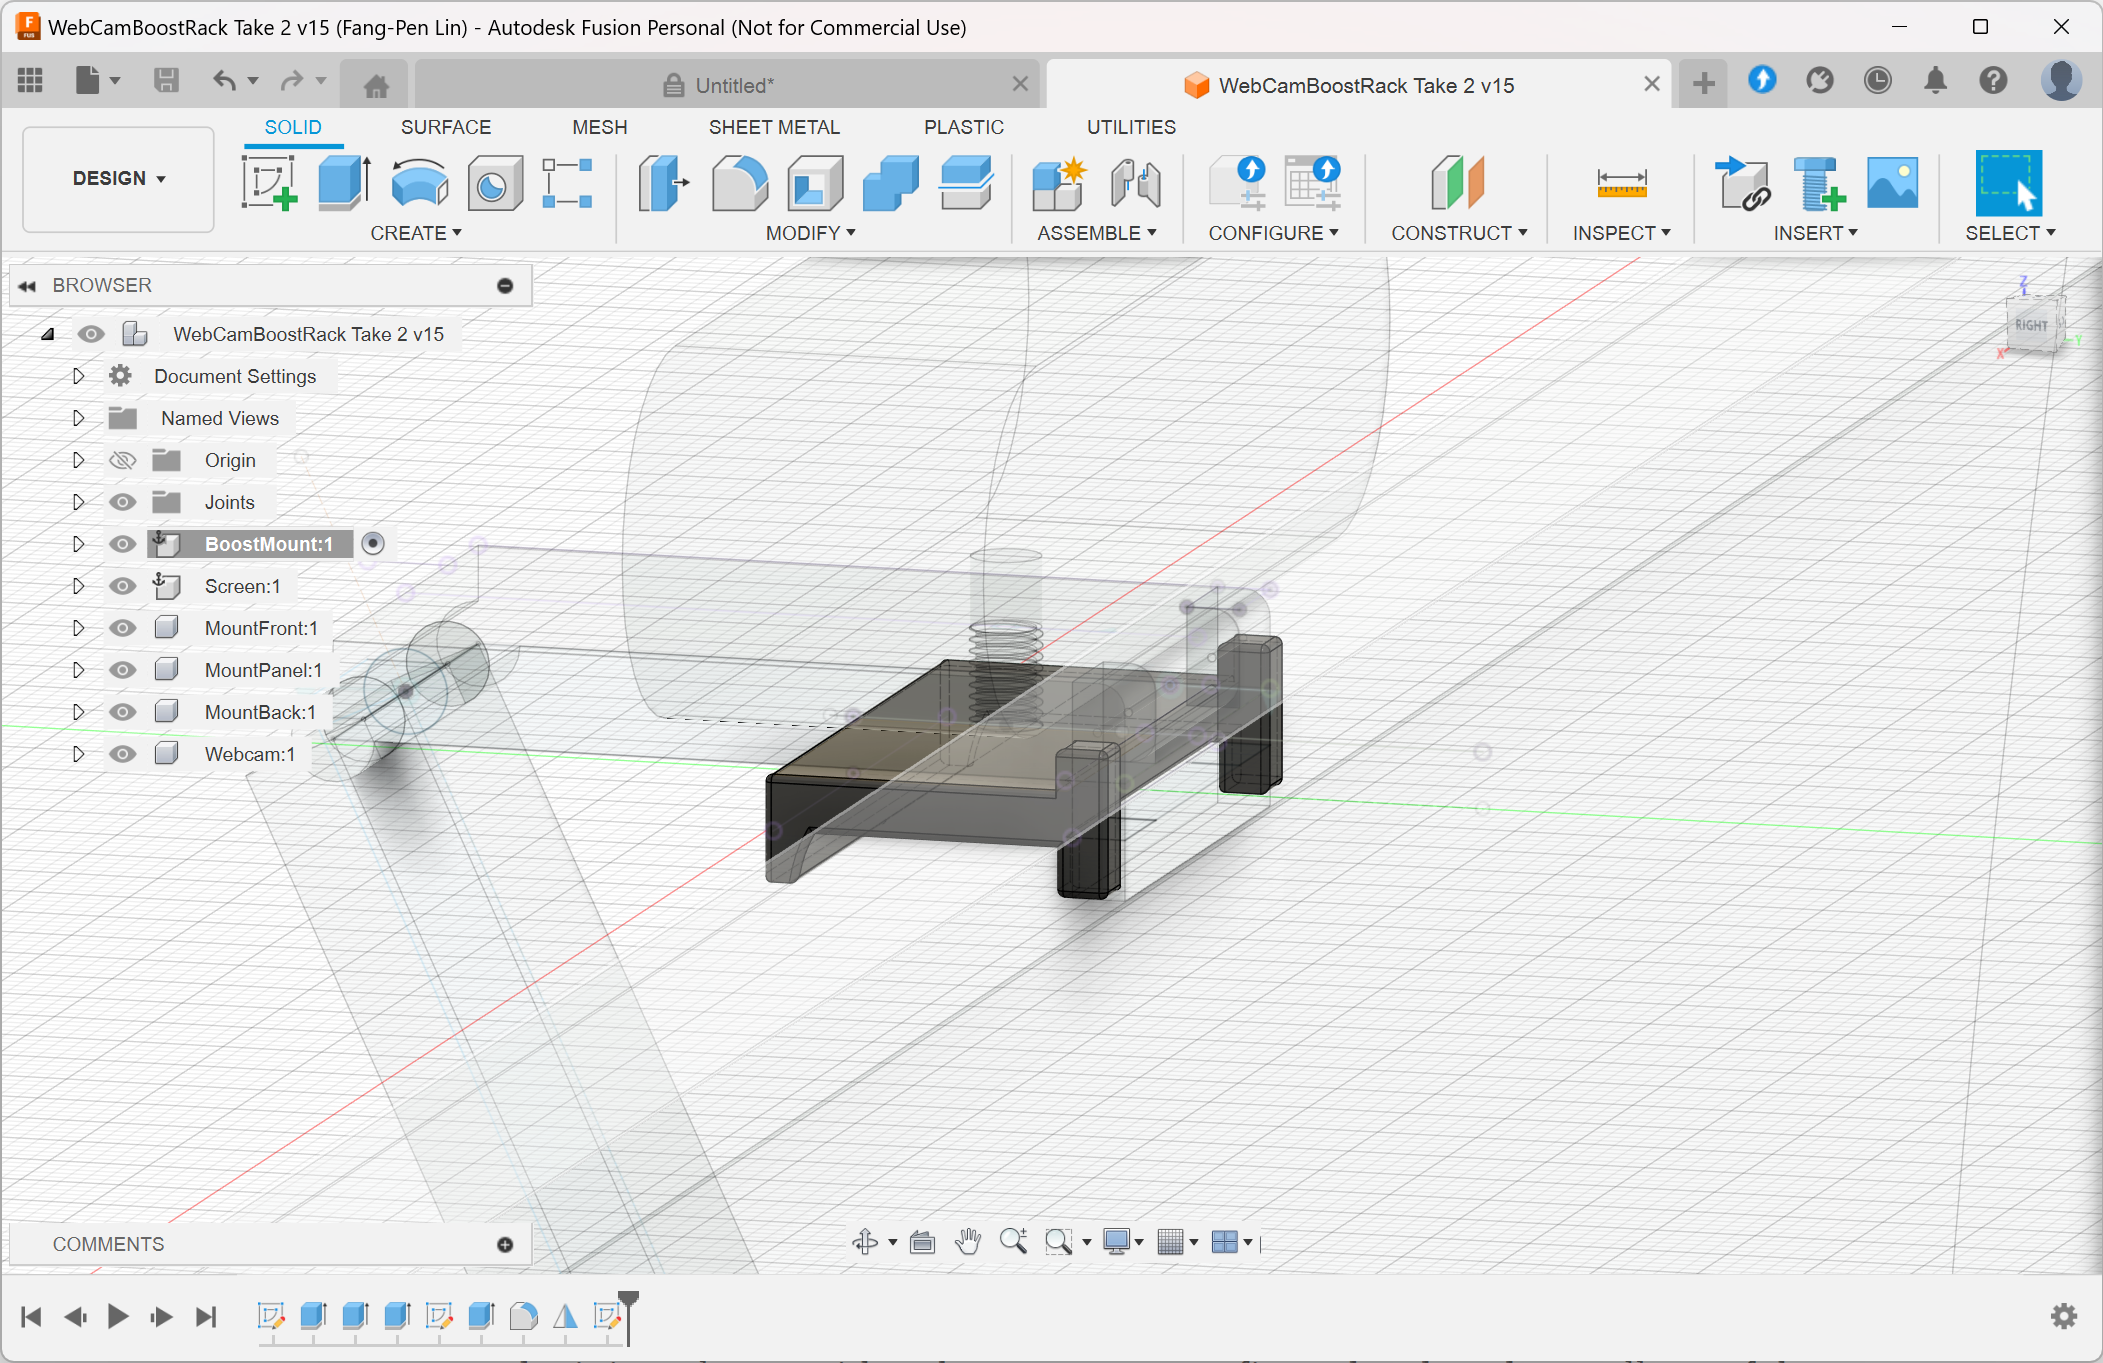Click the Add Comment button
The height and width of the screenshot is (1363, 2103).
506,1243
